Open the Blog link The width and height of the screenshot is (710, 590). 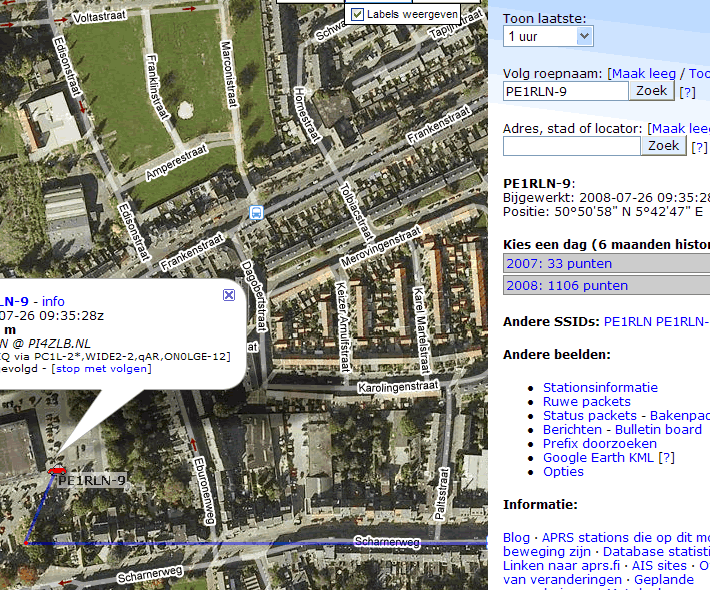(x=516, y=538)
